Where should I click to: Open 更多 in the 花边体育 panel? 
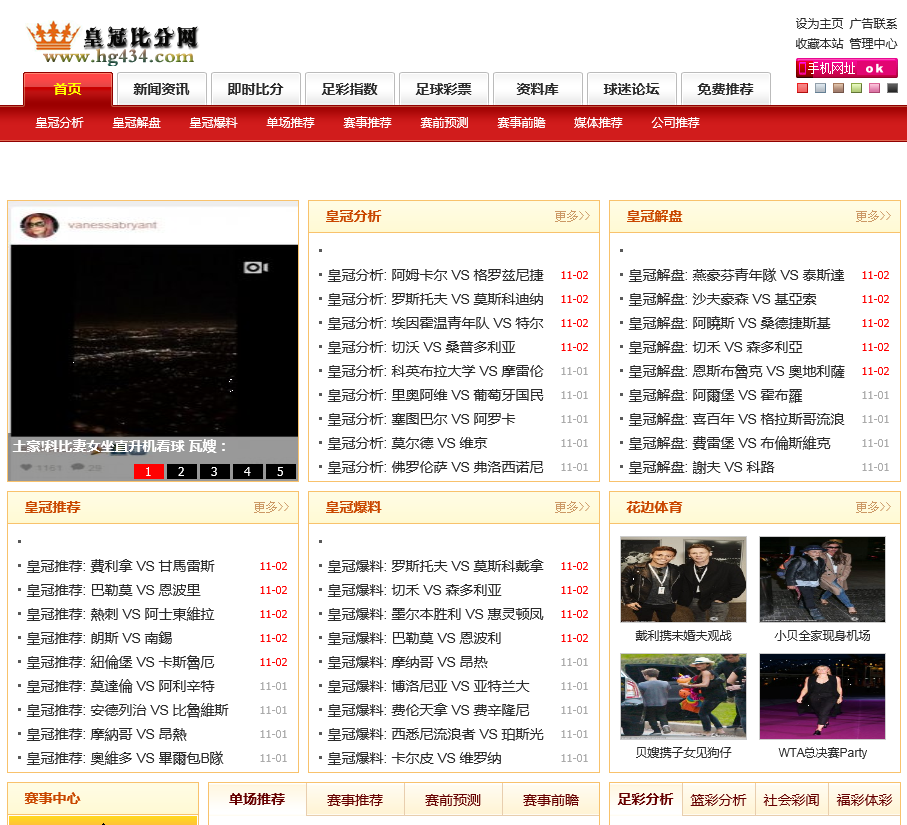(x=873, y=507)
